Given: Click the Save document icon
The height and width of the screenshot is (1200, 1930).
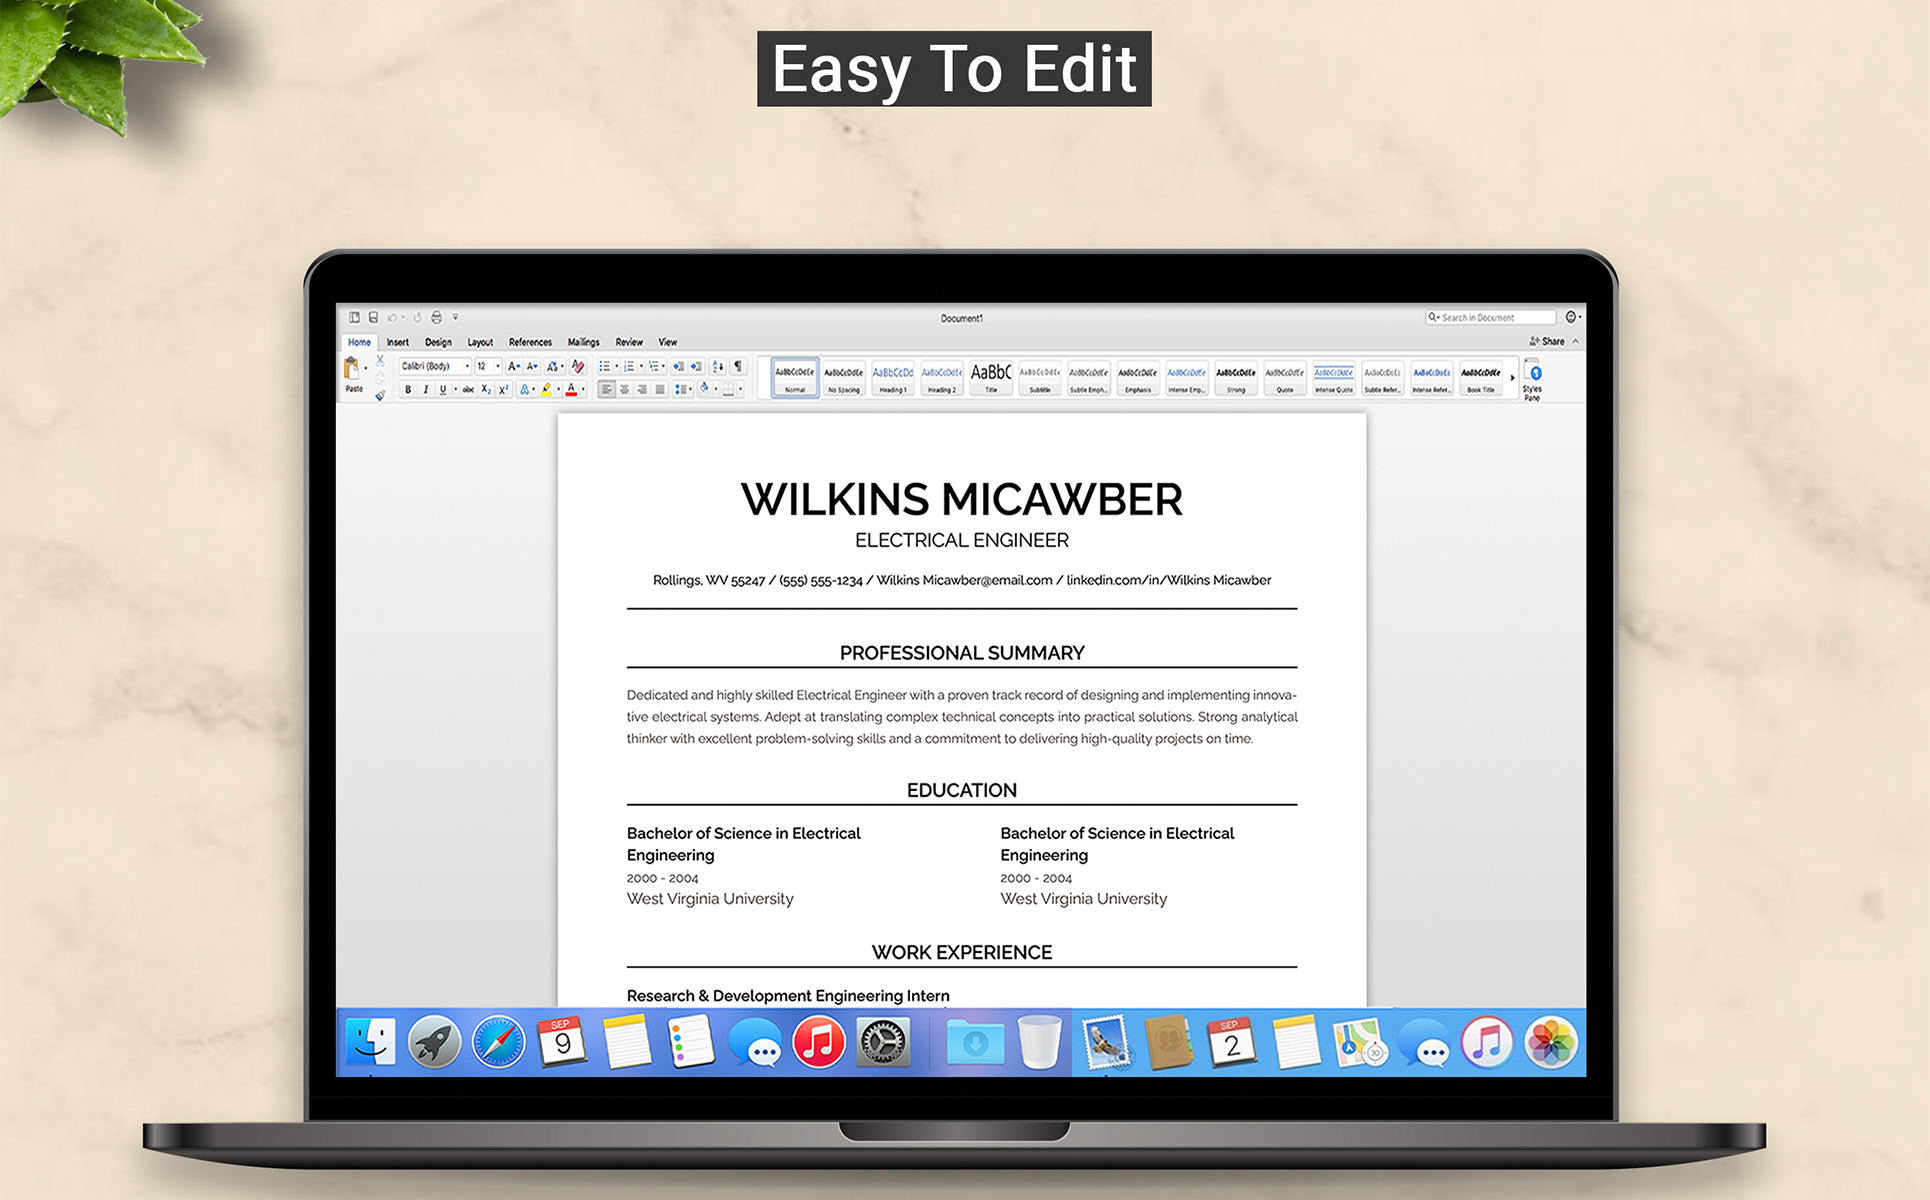Looking at the screenshot, I should (373, 317).
